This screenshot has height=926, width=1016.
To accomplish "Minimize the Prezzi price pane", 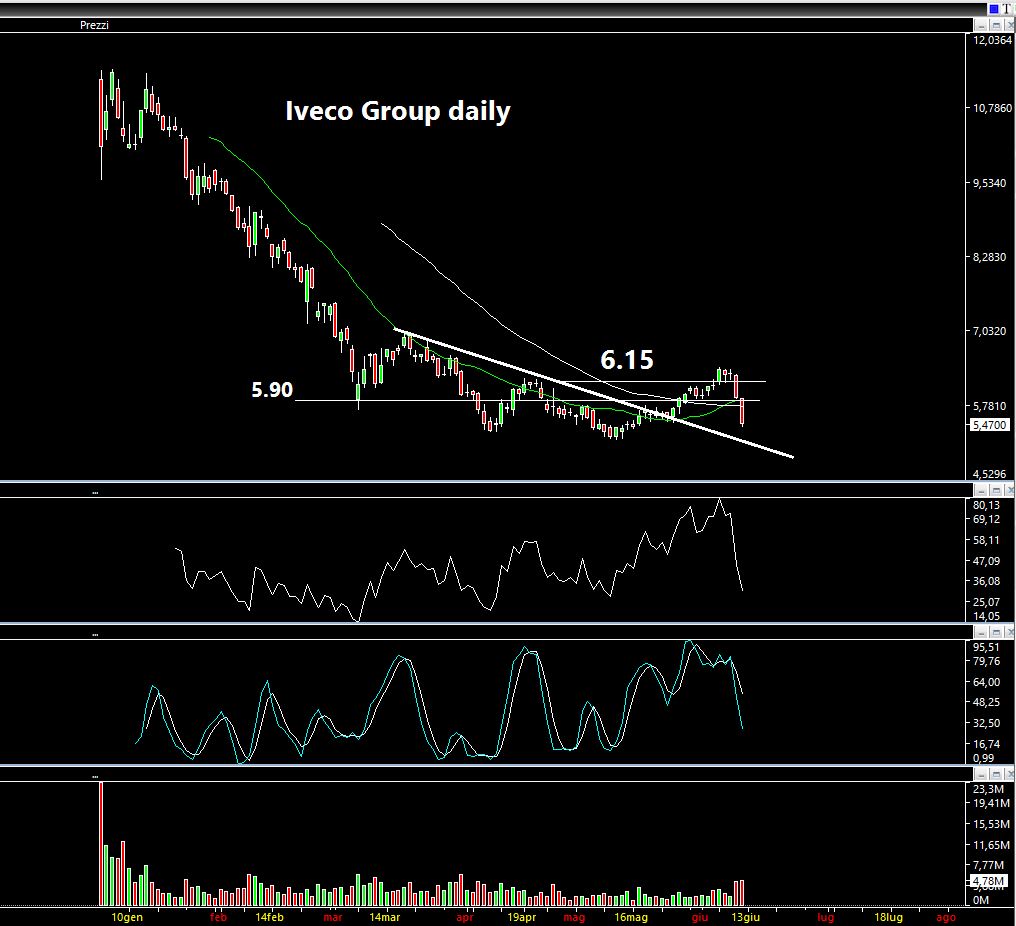I will pos(981,25).
